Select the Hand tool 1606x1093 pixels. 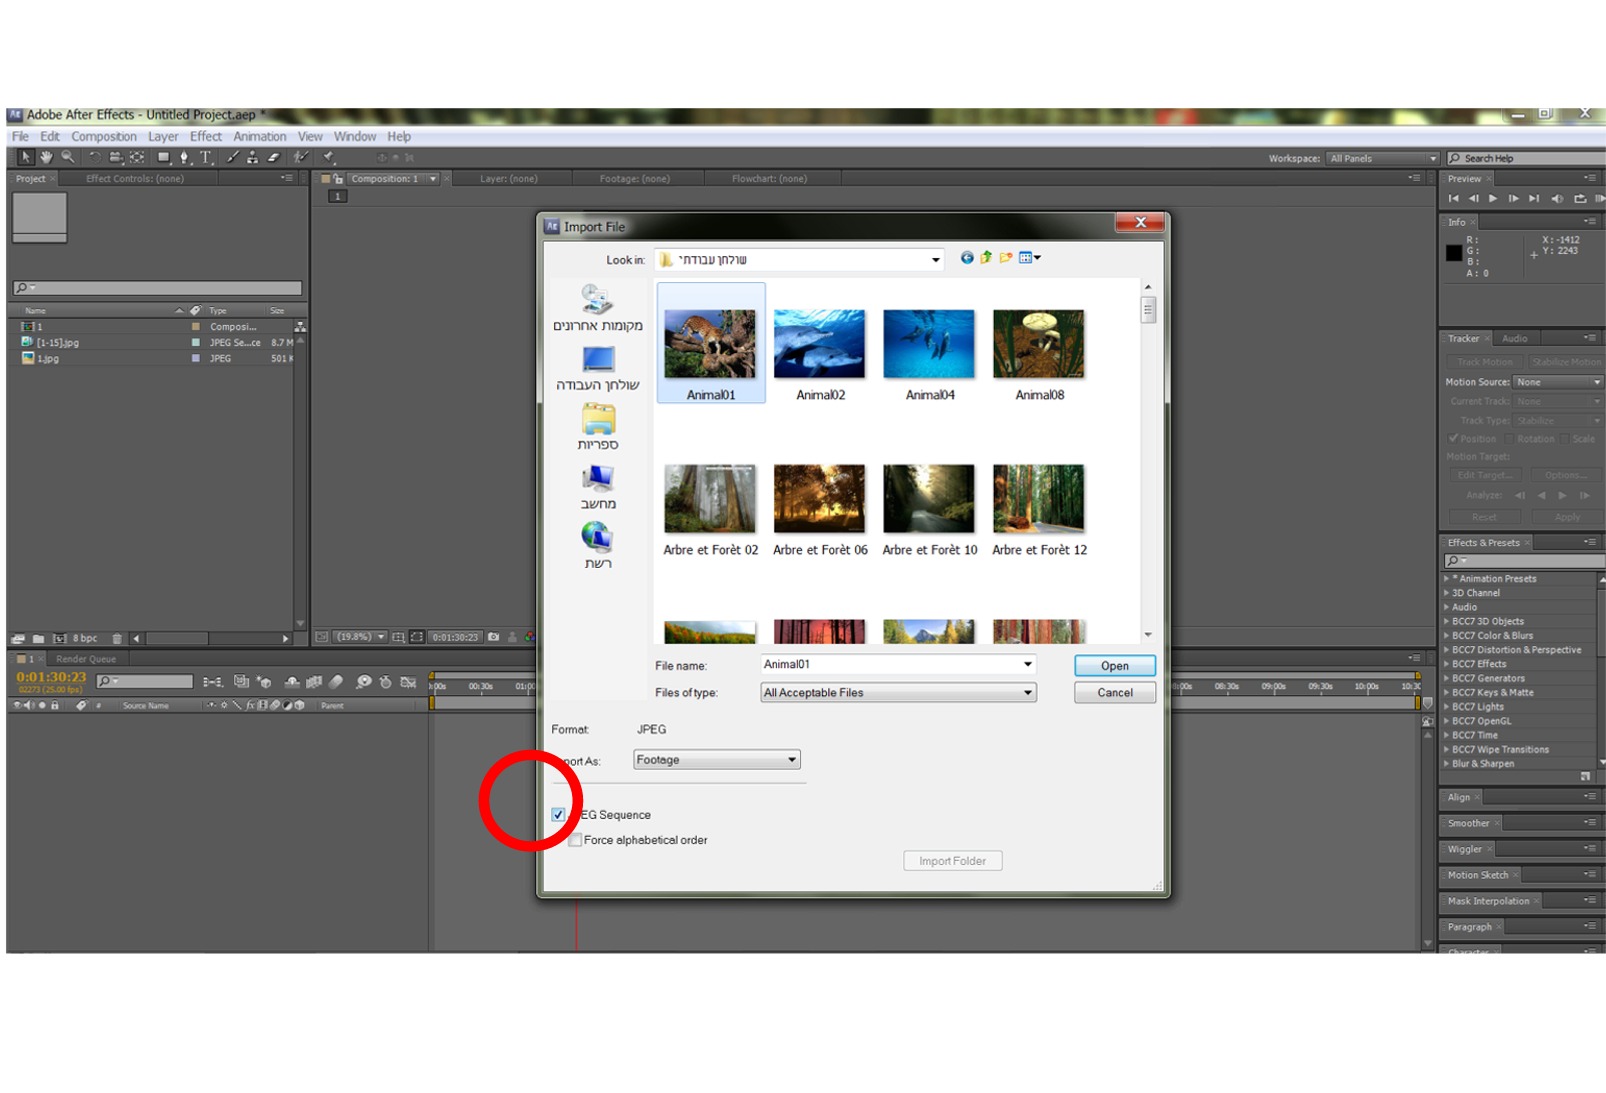tap(46, 157)
